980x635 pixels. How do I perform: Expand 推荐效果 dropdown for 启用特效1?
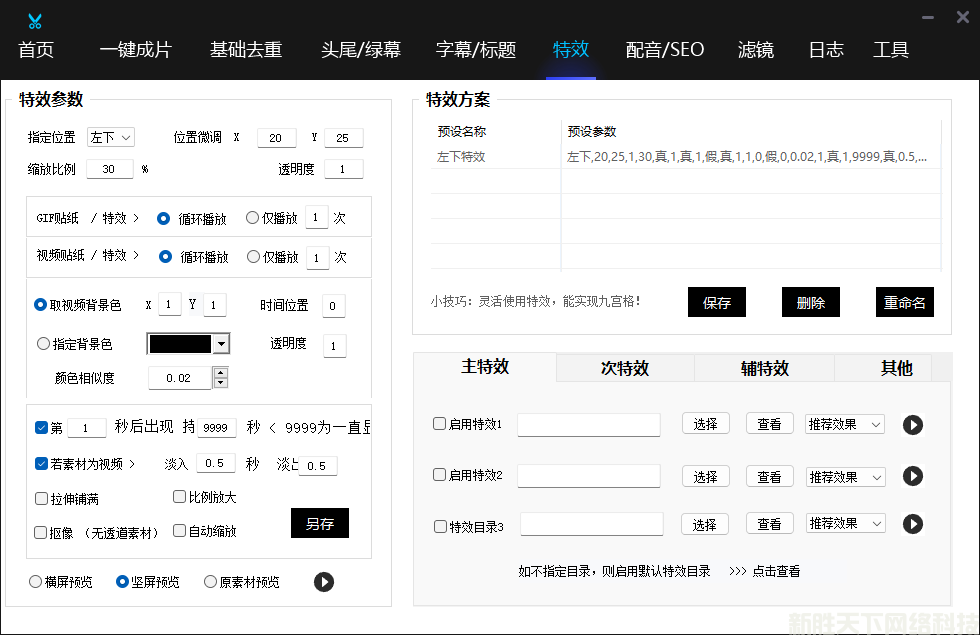coord(845,424)
